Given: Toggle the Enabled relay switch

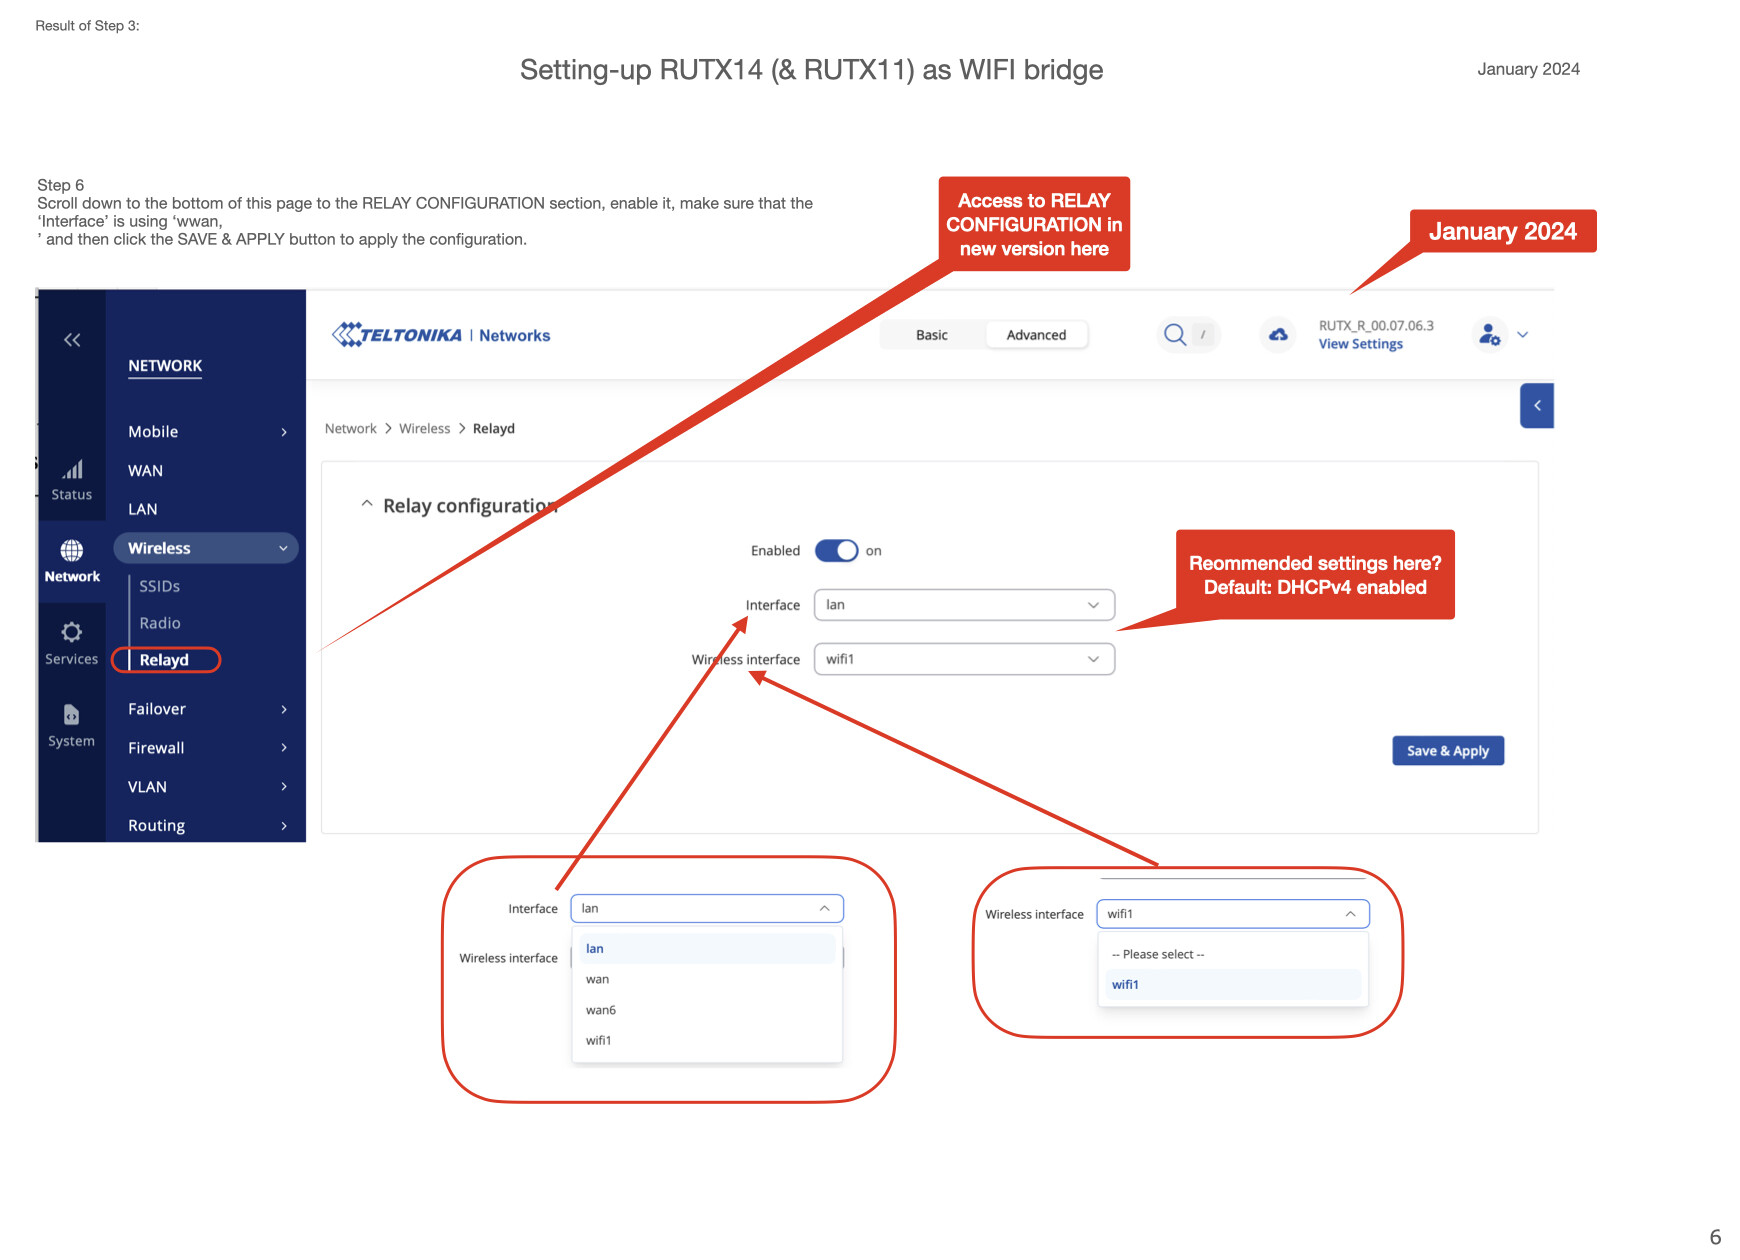Looking at the screenshot, I should [837, 551].
